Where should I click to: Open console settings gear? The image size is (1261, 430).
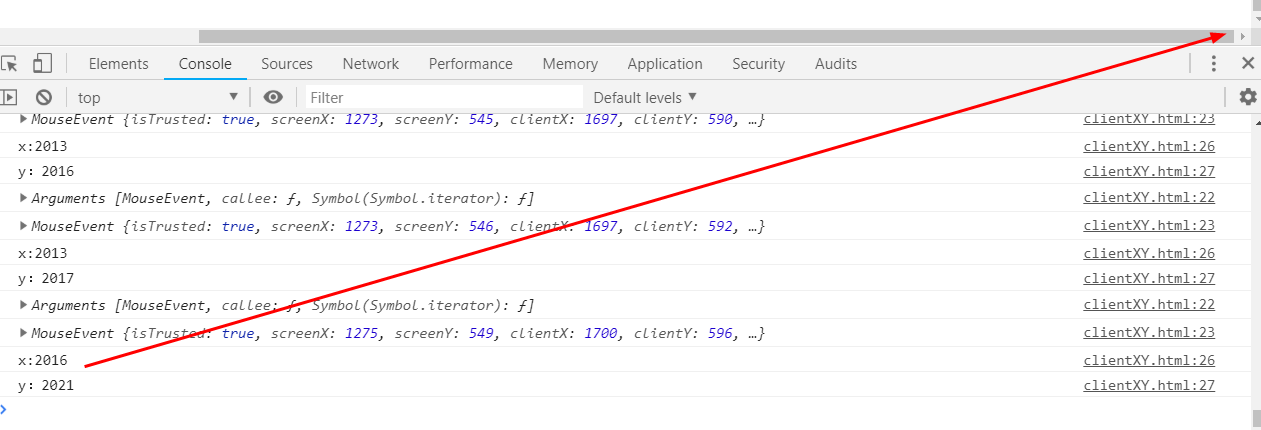pos(1248,97)
